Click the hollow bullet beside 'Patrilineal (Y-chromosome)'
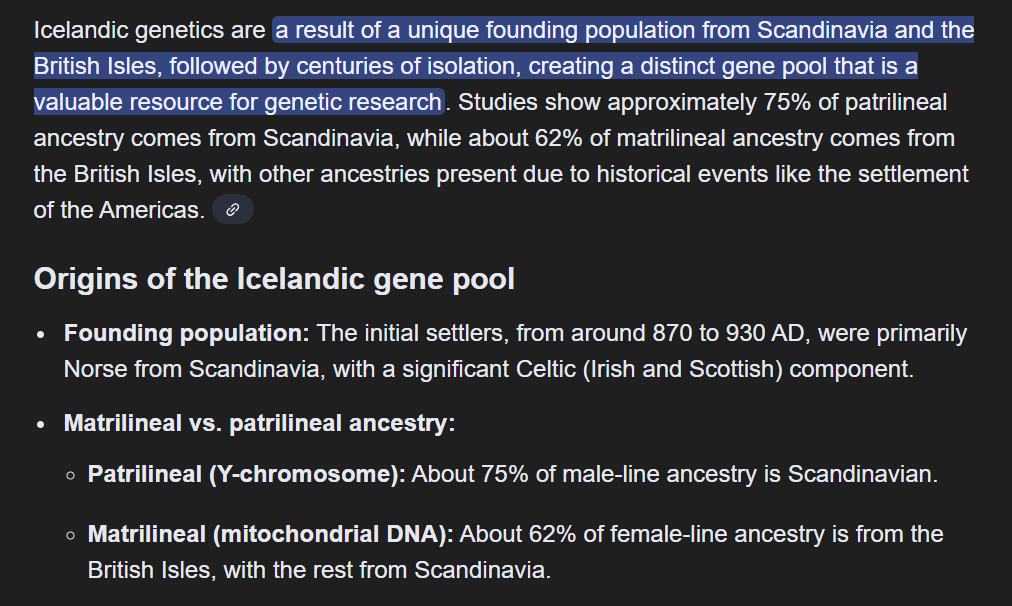1012x606 pixels. [70, 475]
